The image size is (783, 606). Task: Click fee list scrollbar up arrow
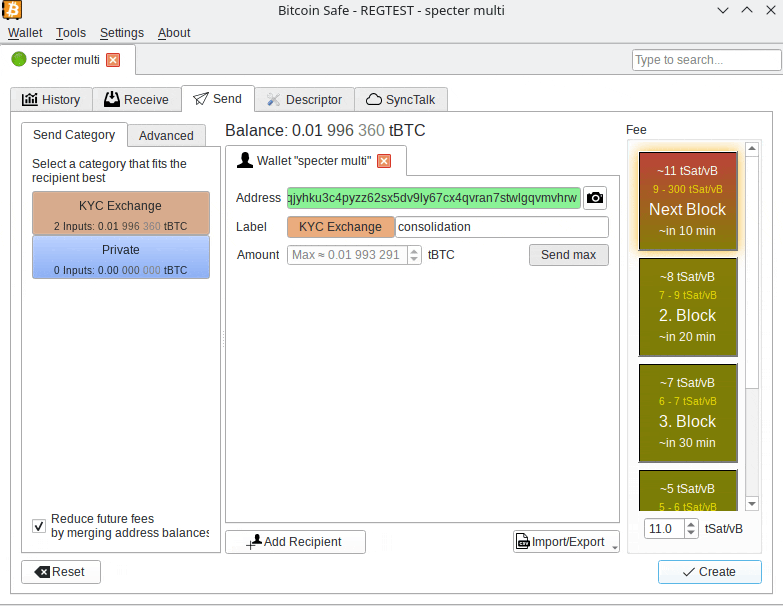pos(752,149)
